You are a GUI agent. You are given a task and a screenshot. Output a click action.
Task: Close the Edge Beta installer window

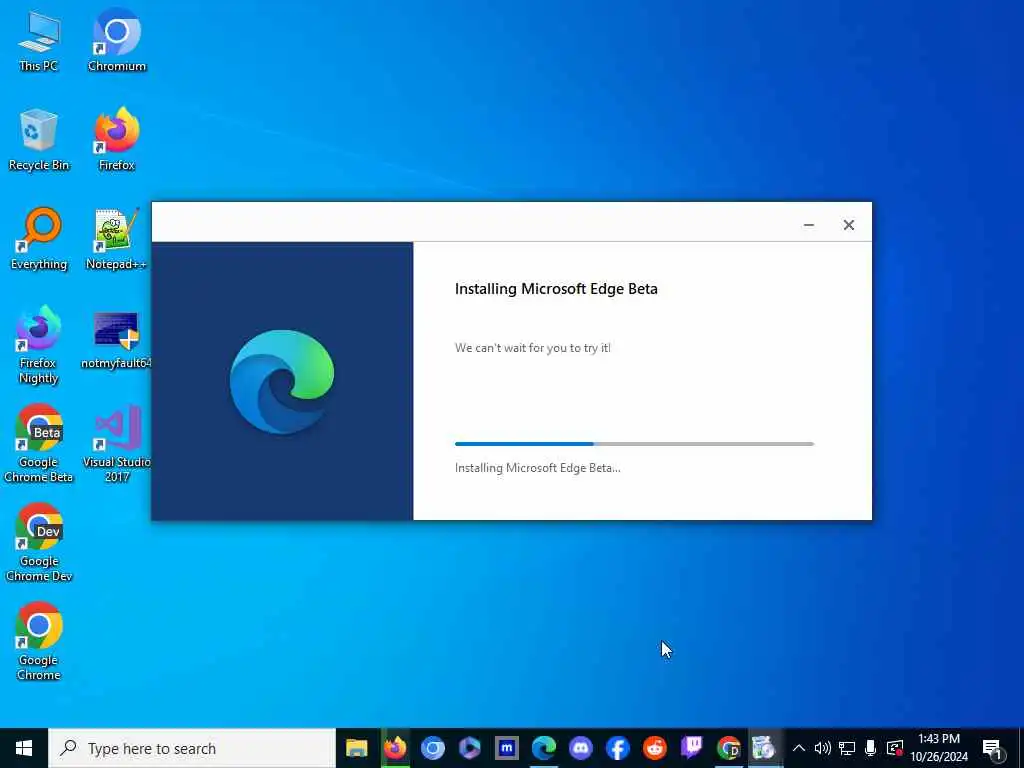(848, 225)
